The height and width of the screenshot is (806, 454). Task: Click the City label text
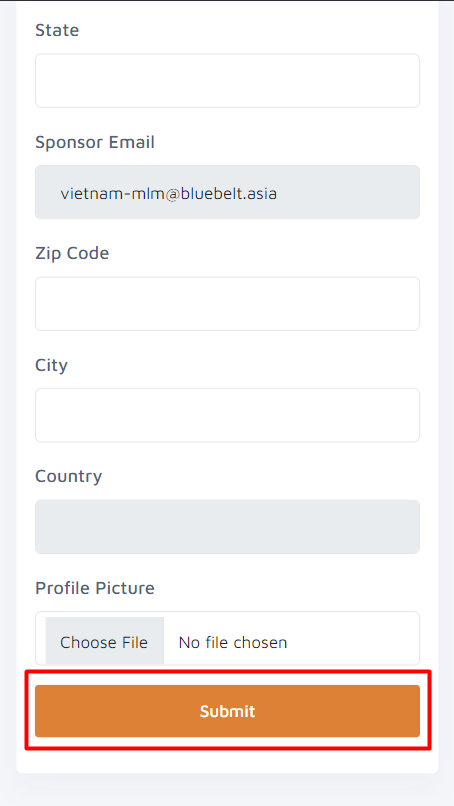(x=51, y=365)
